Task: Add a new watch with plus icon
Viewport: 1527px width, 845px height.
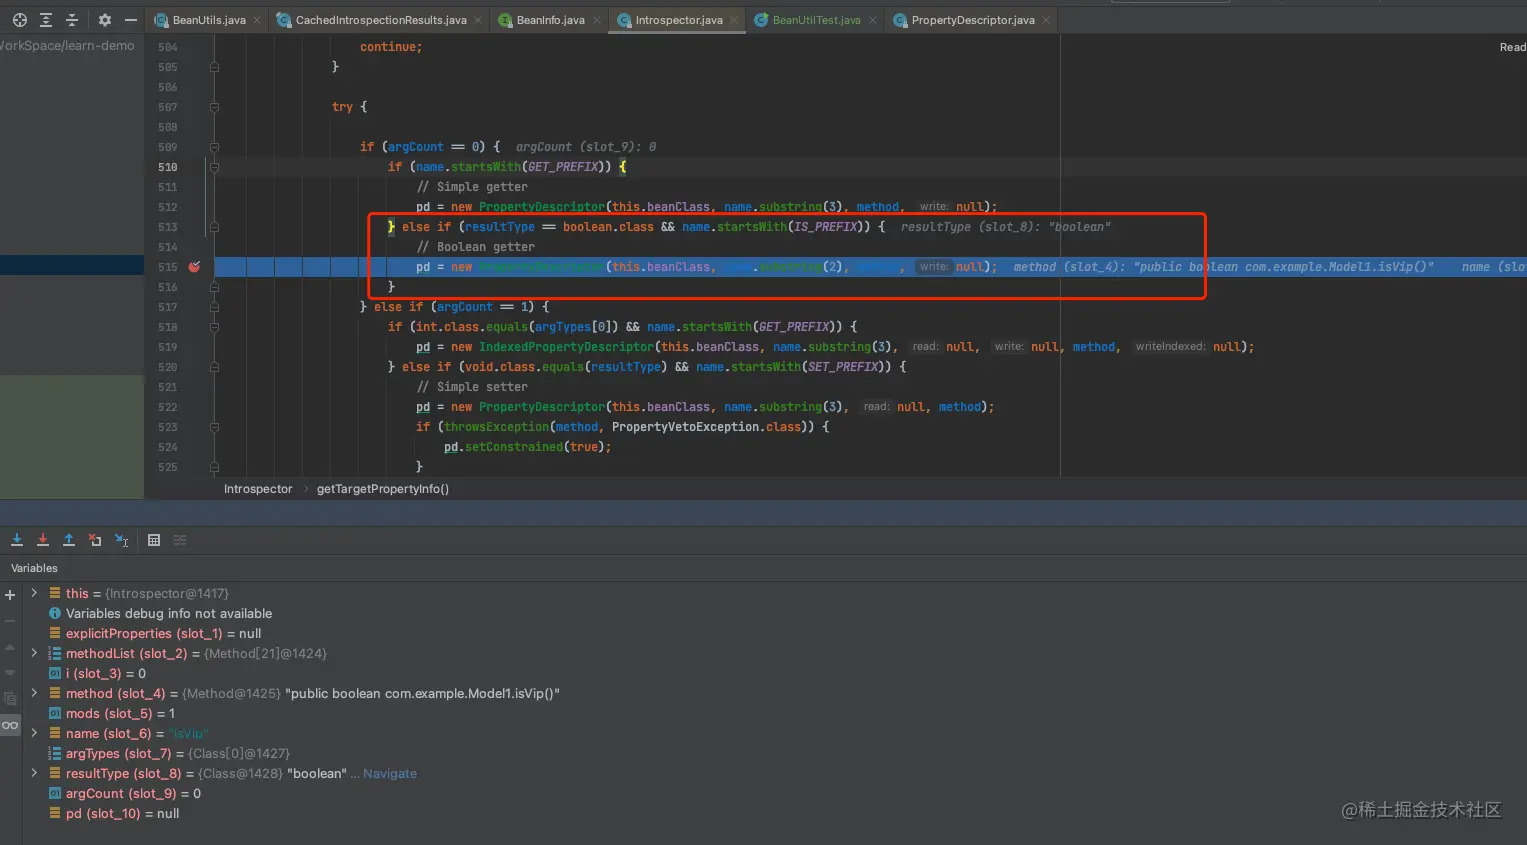Action: [10, 595]
